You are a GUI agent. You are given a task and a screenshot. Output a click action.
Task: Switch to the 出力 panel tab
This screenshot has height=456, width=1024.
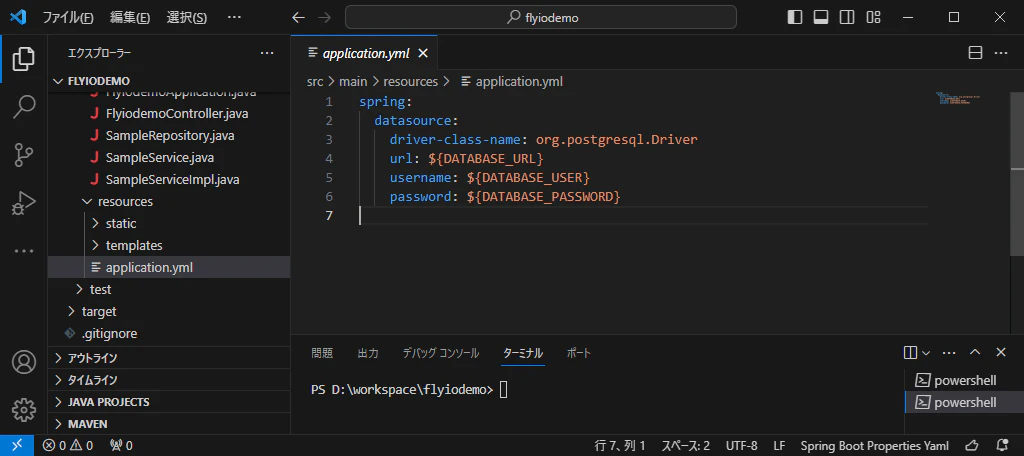pyautogui.click(x=368, y=353)
